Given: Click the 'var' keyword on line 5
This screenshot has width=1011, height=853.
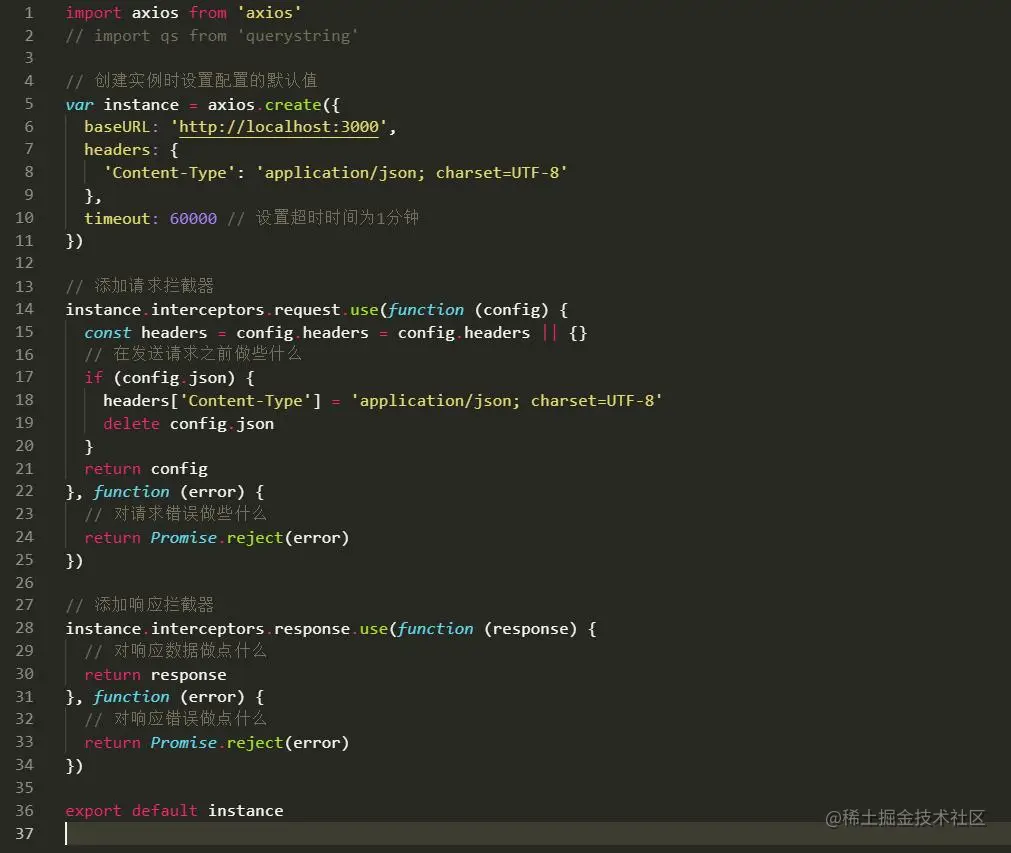Looking at the screenshot, I should pyautogui.click(x=79, y=104).
